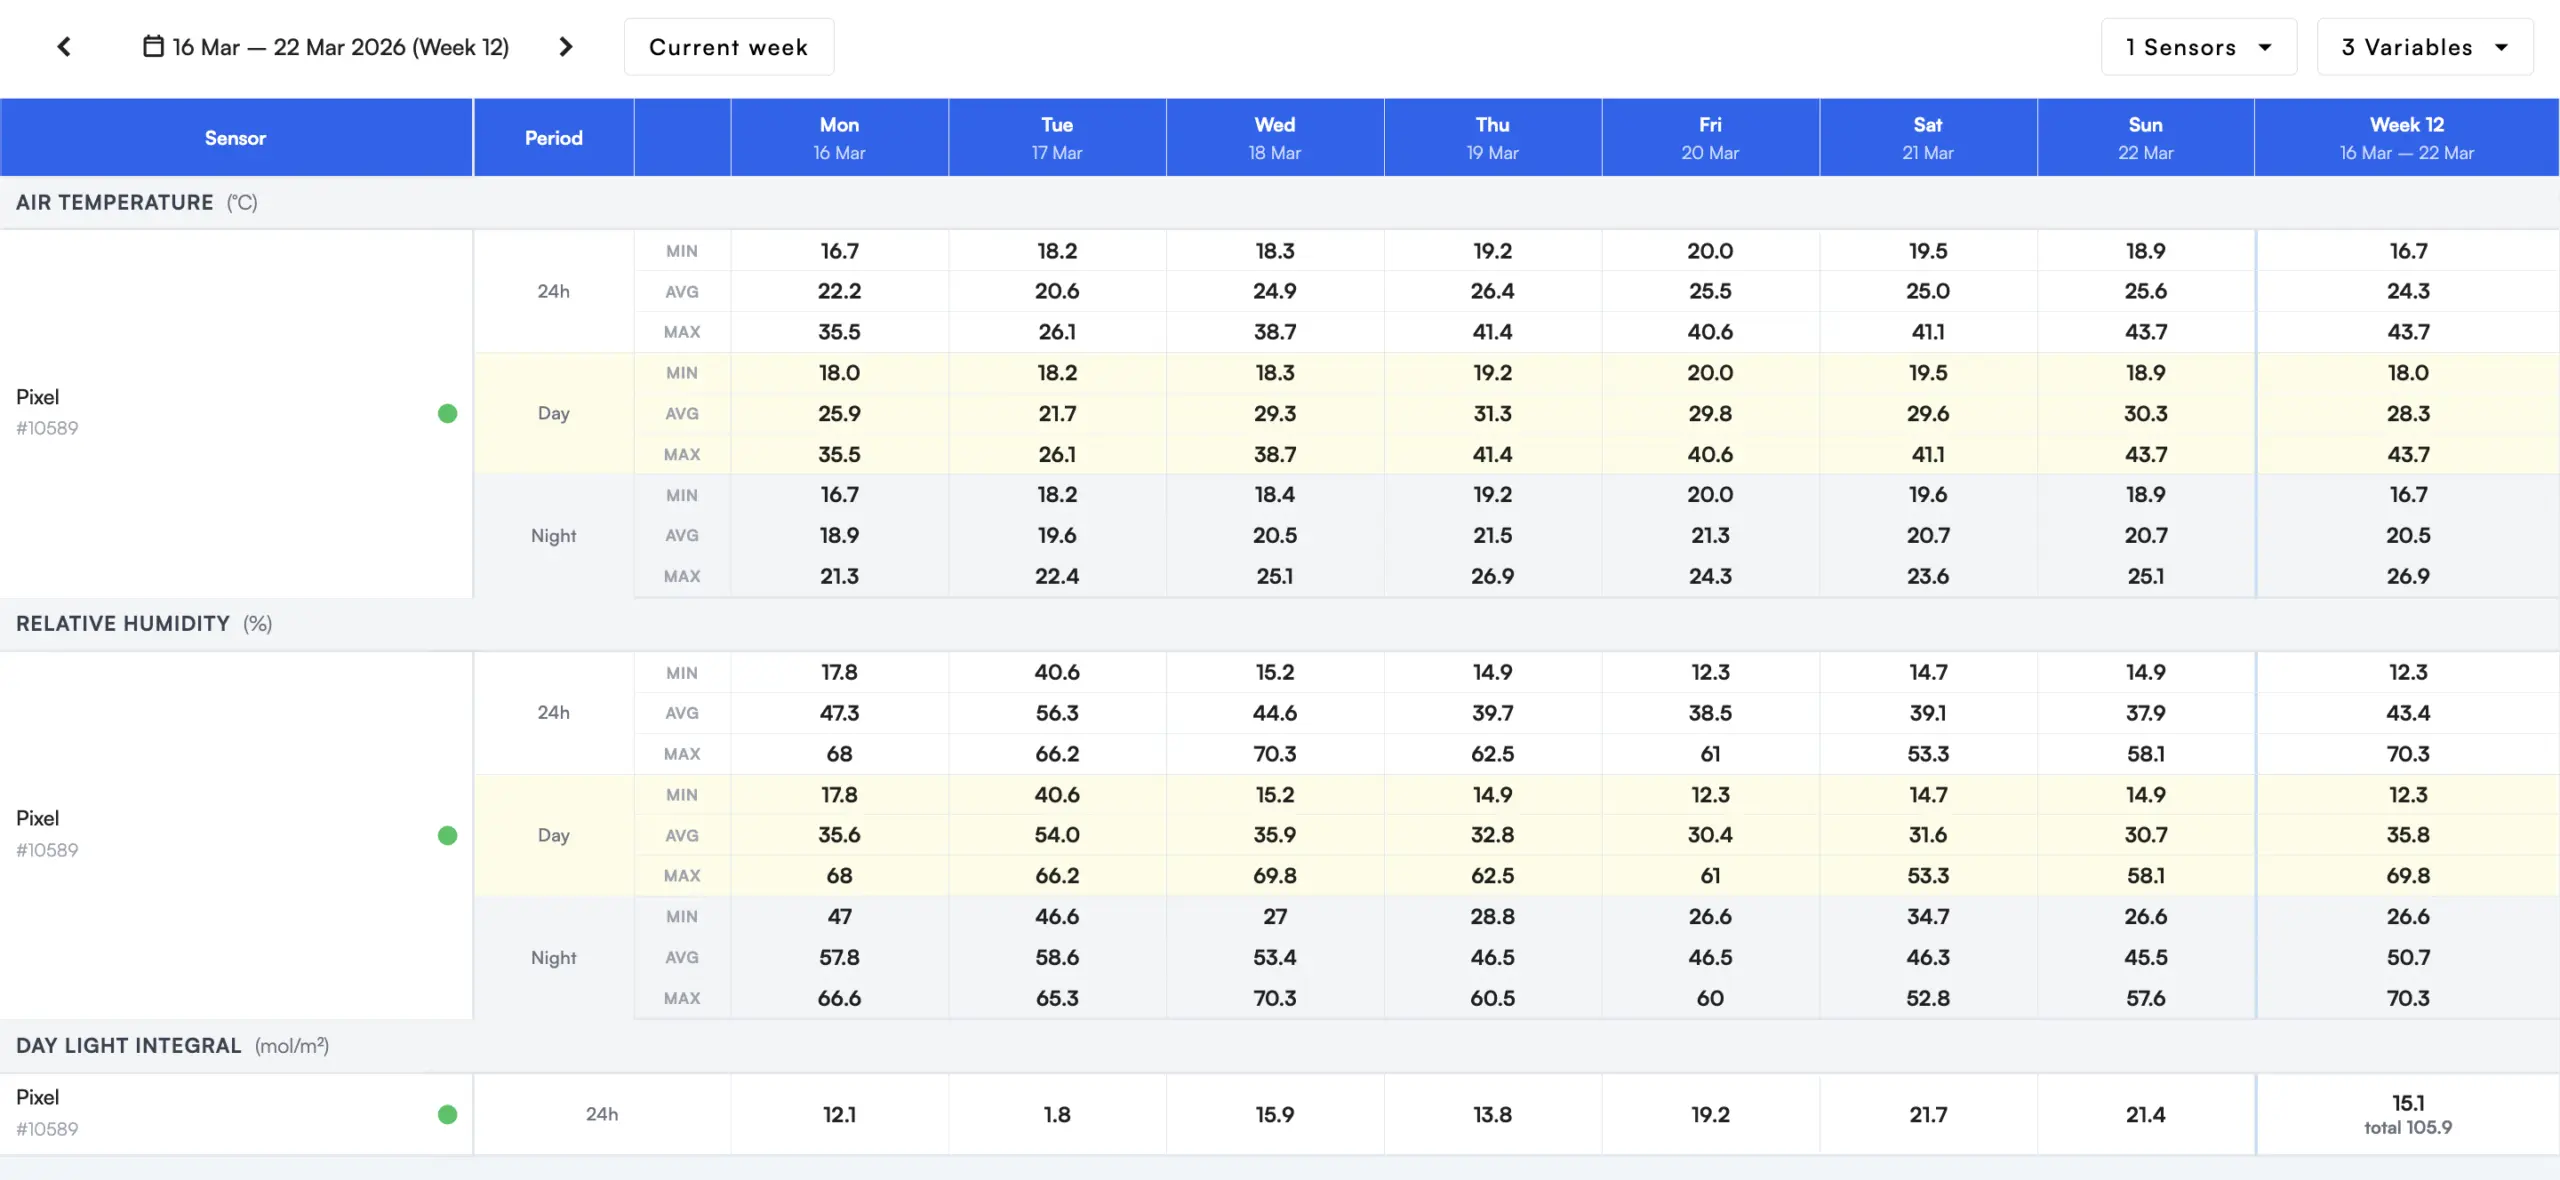
Task: Select the Thu 19 Mar column header
Action: [x=1493, y=138]
